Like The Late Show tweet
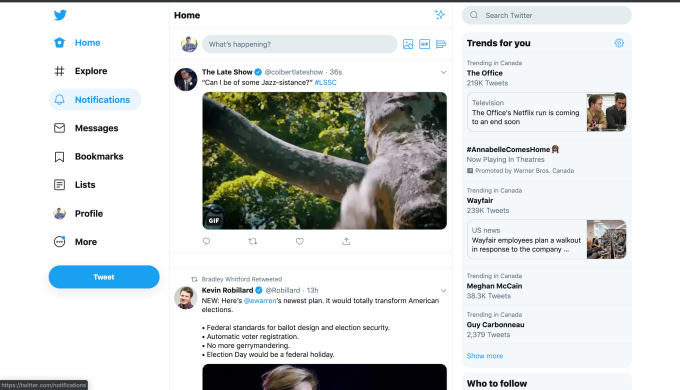Viewport: 680px width, 390px height. (x=300, y=241)
